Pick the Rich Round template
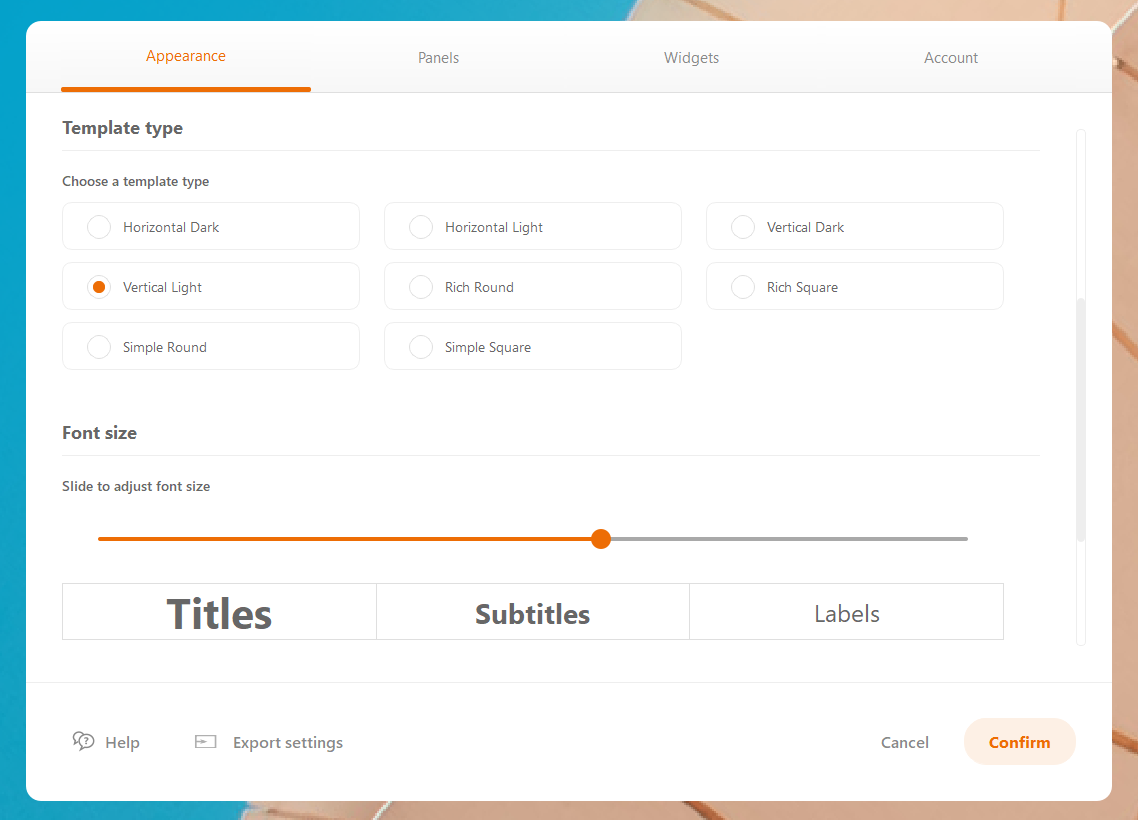Image resolution: width=1138 pixels, height=820 pixels. (421, 287)
